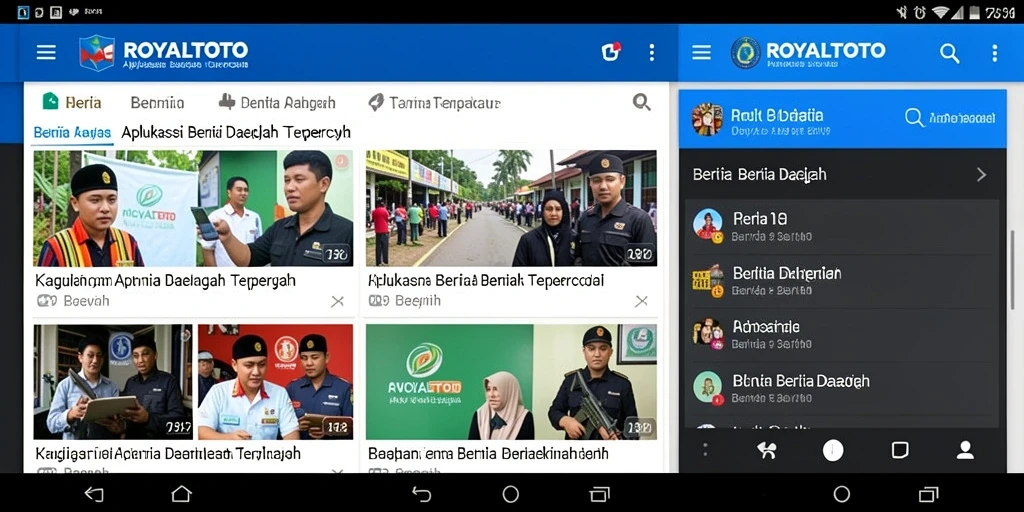Open headline 'Kplukasna Beriaa Beniak Tepercodal'

(x=486, y=281)
